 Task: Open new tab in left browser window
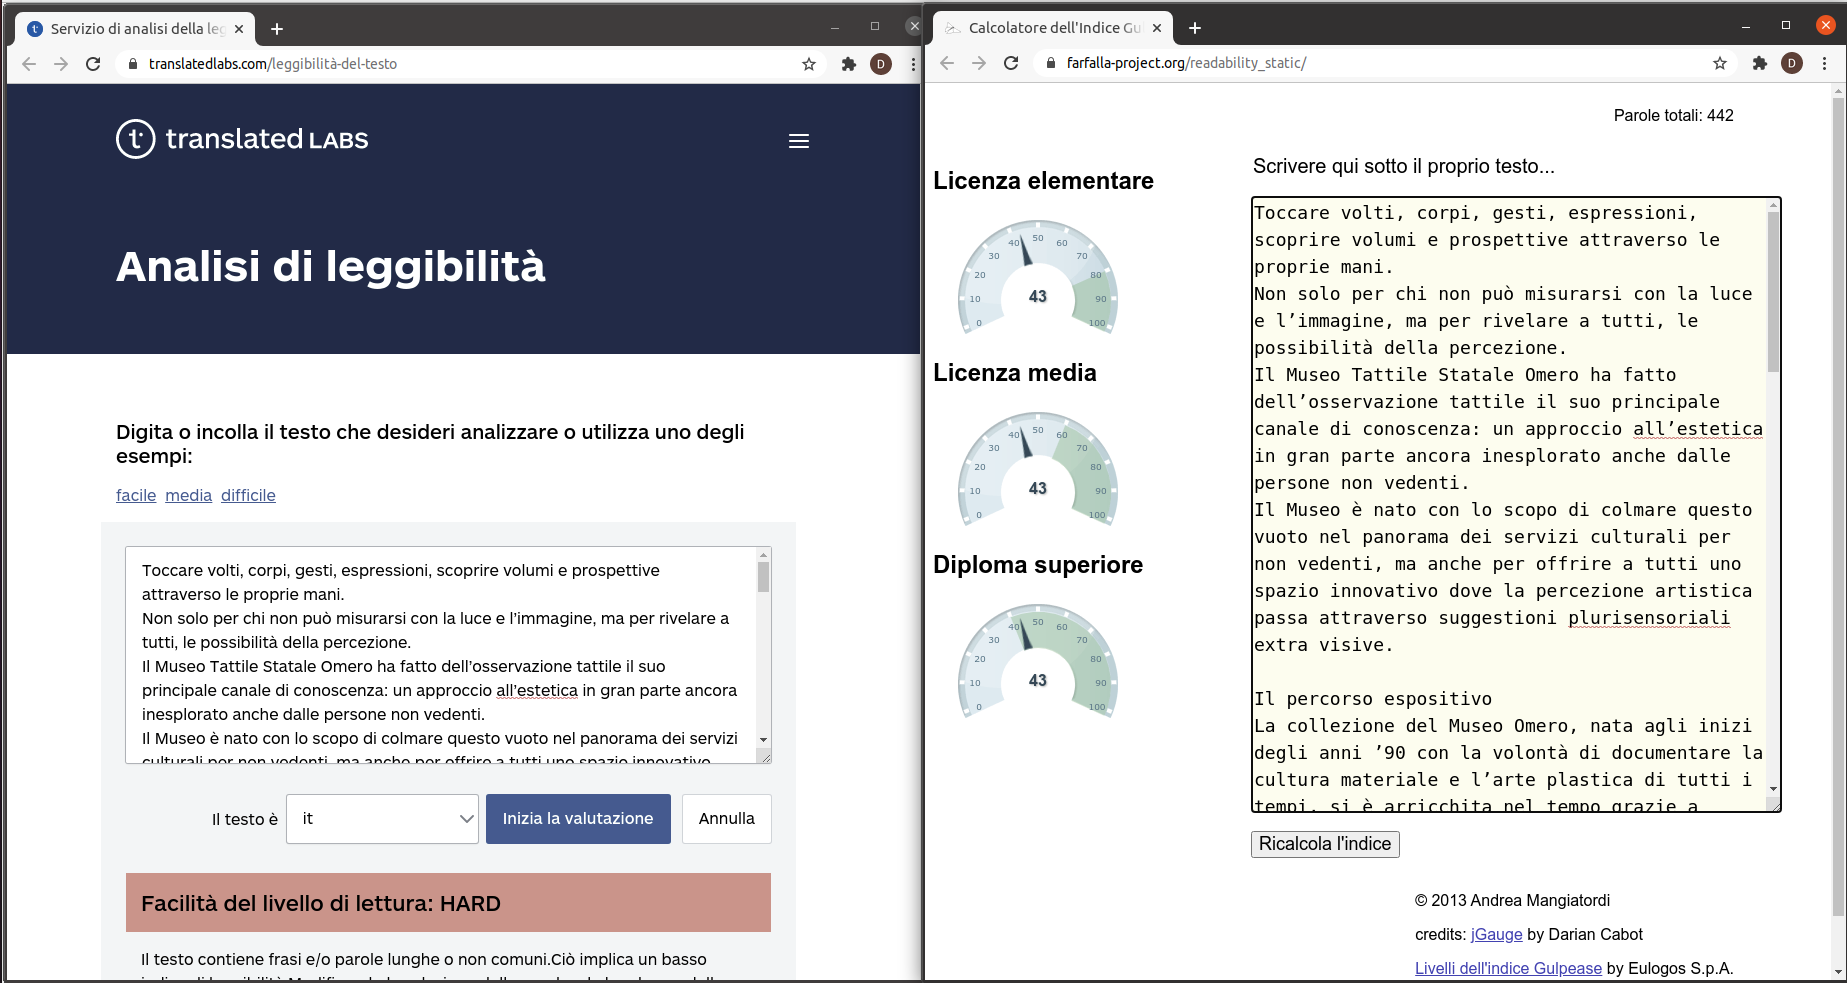click(x=277, y=29)
